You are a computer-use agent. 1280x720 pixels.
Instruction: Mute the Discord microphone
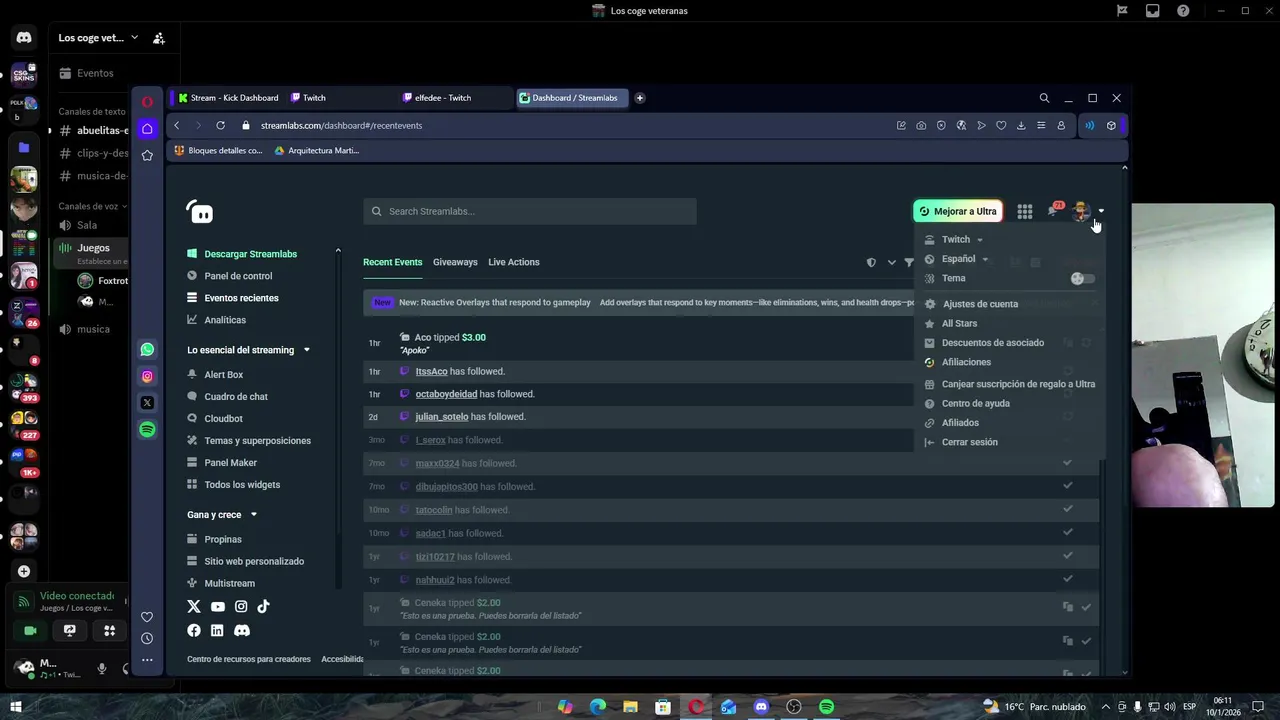101,669
